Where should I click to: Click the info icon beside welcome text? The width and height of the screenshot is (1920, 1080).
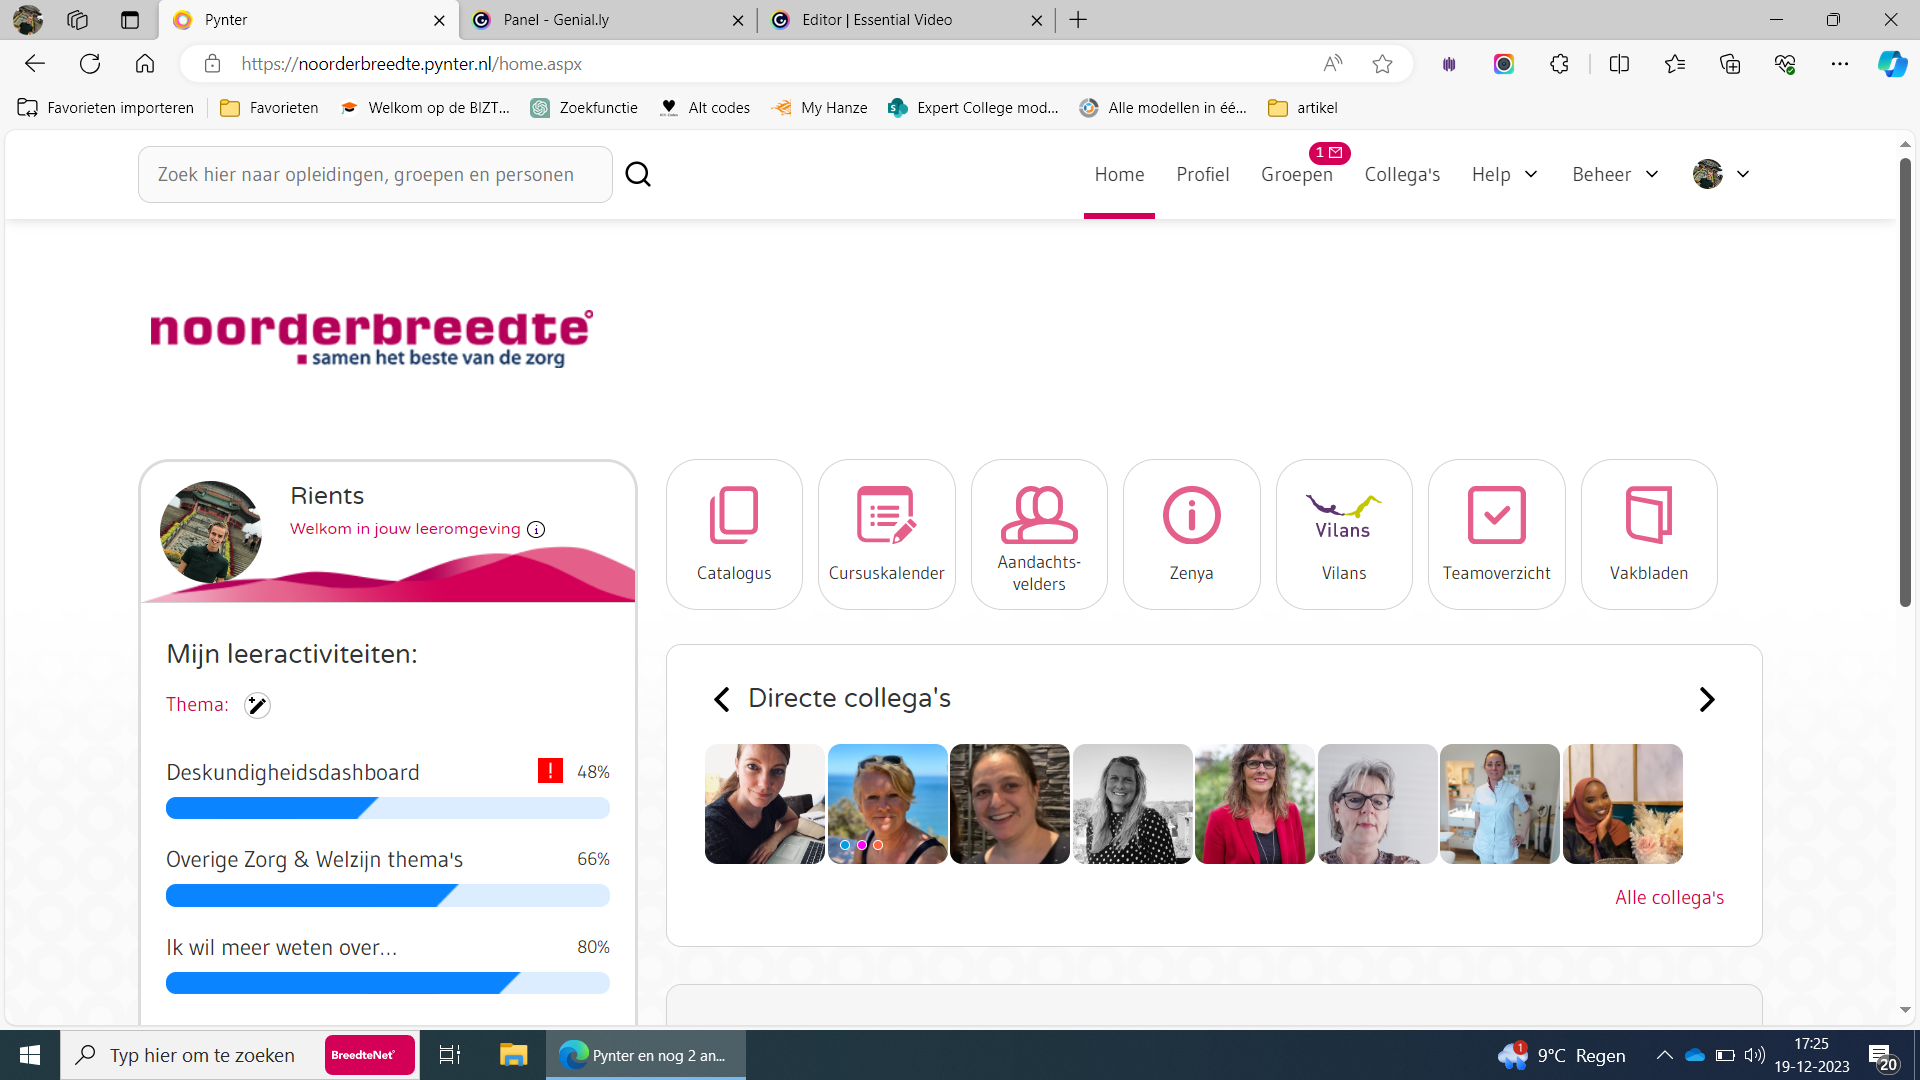pos(536,529)
